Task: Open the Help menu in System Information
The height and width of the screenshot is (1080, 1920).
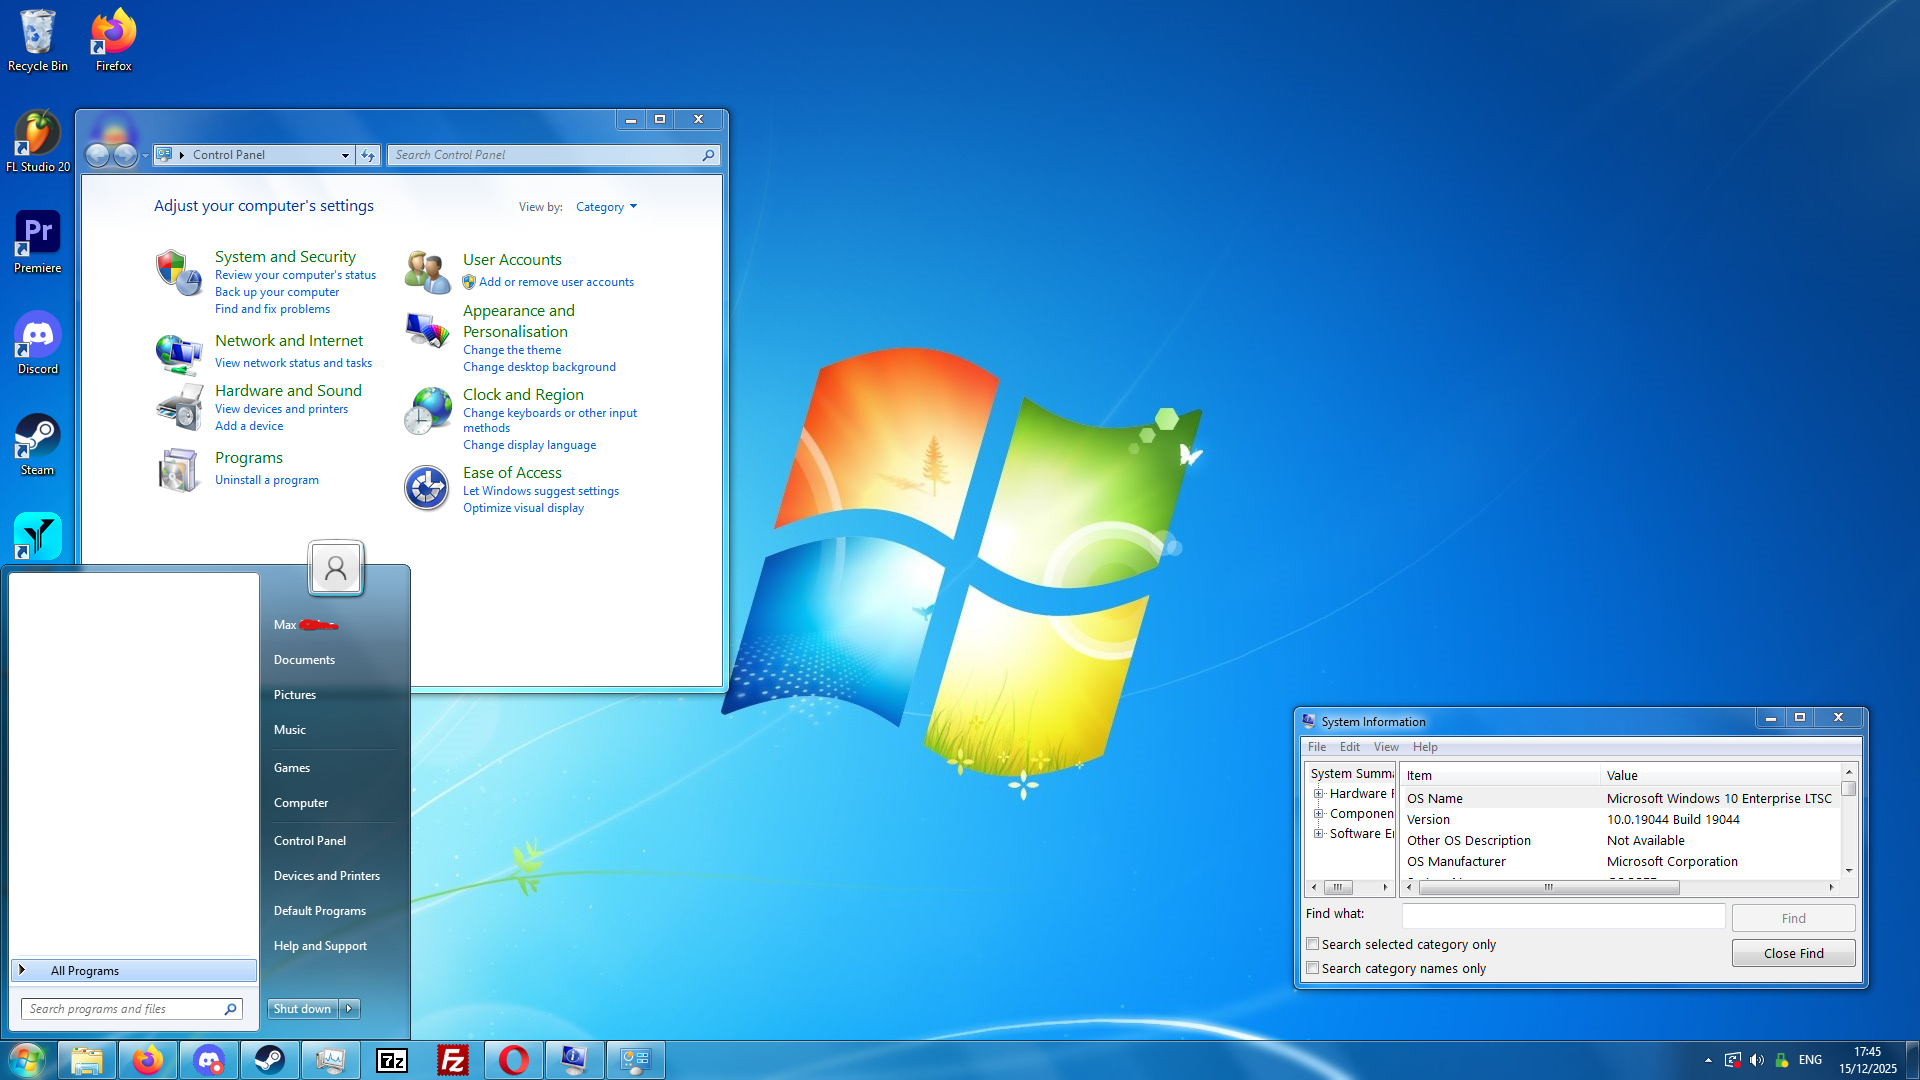Action: click(1425, 747)
